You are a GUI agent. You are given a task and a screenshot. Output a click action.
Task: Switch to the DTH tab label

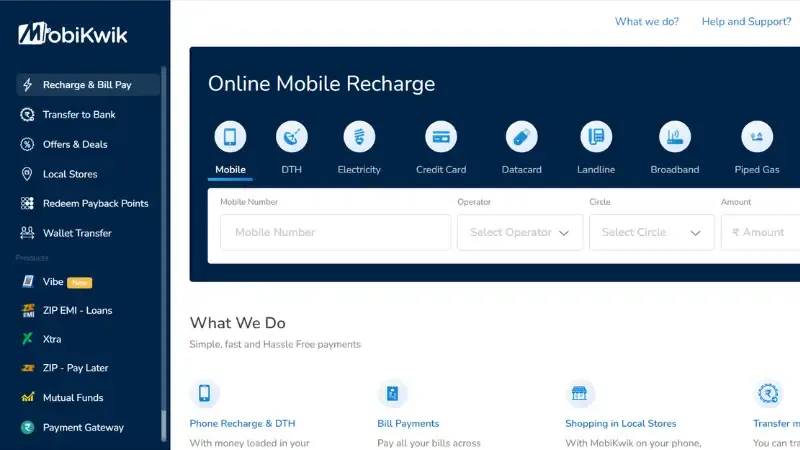(x=291, y=170)
